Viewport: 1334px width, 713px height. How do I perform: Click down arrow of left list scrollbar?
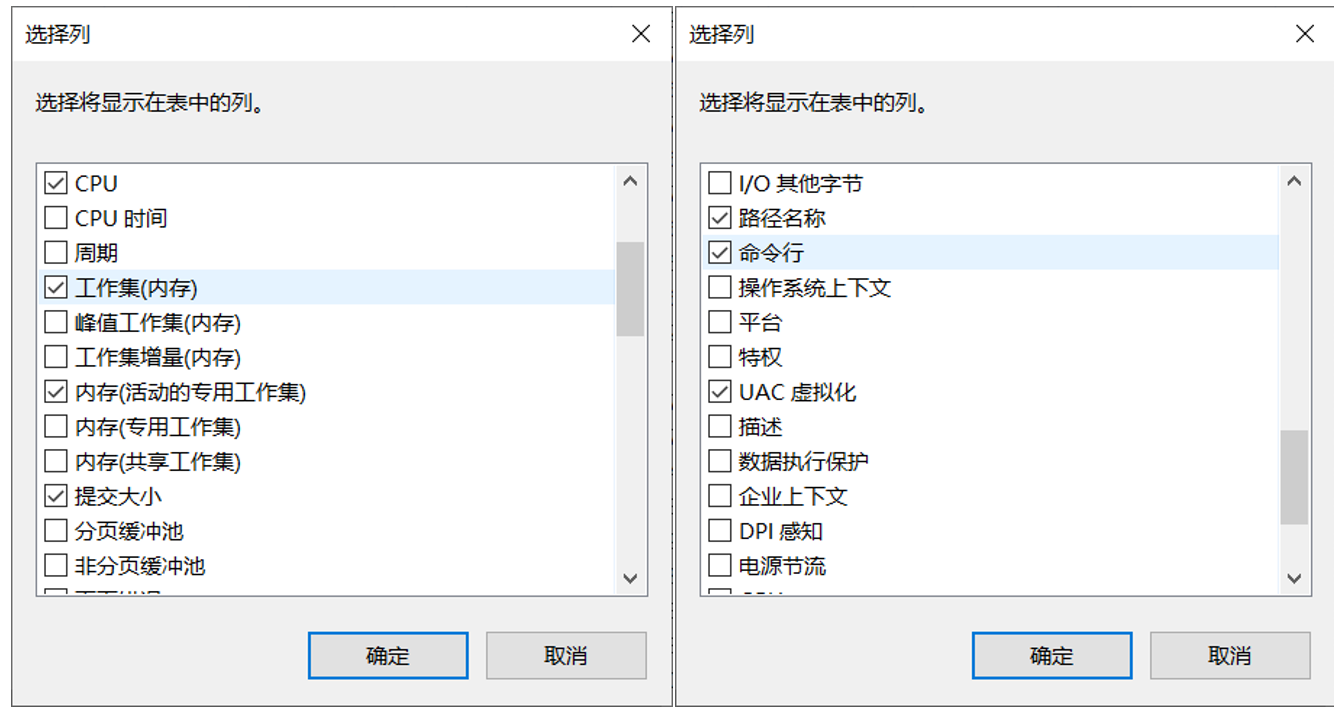tap(630, 578)
